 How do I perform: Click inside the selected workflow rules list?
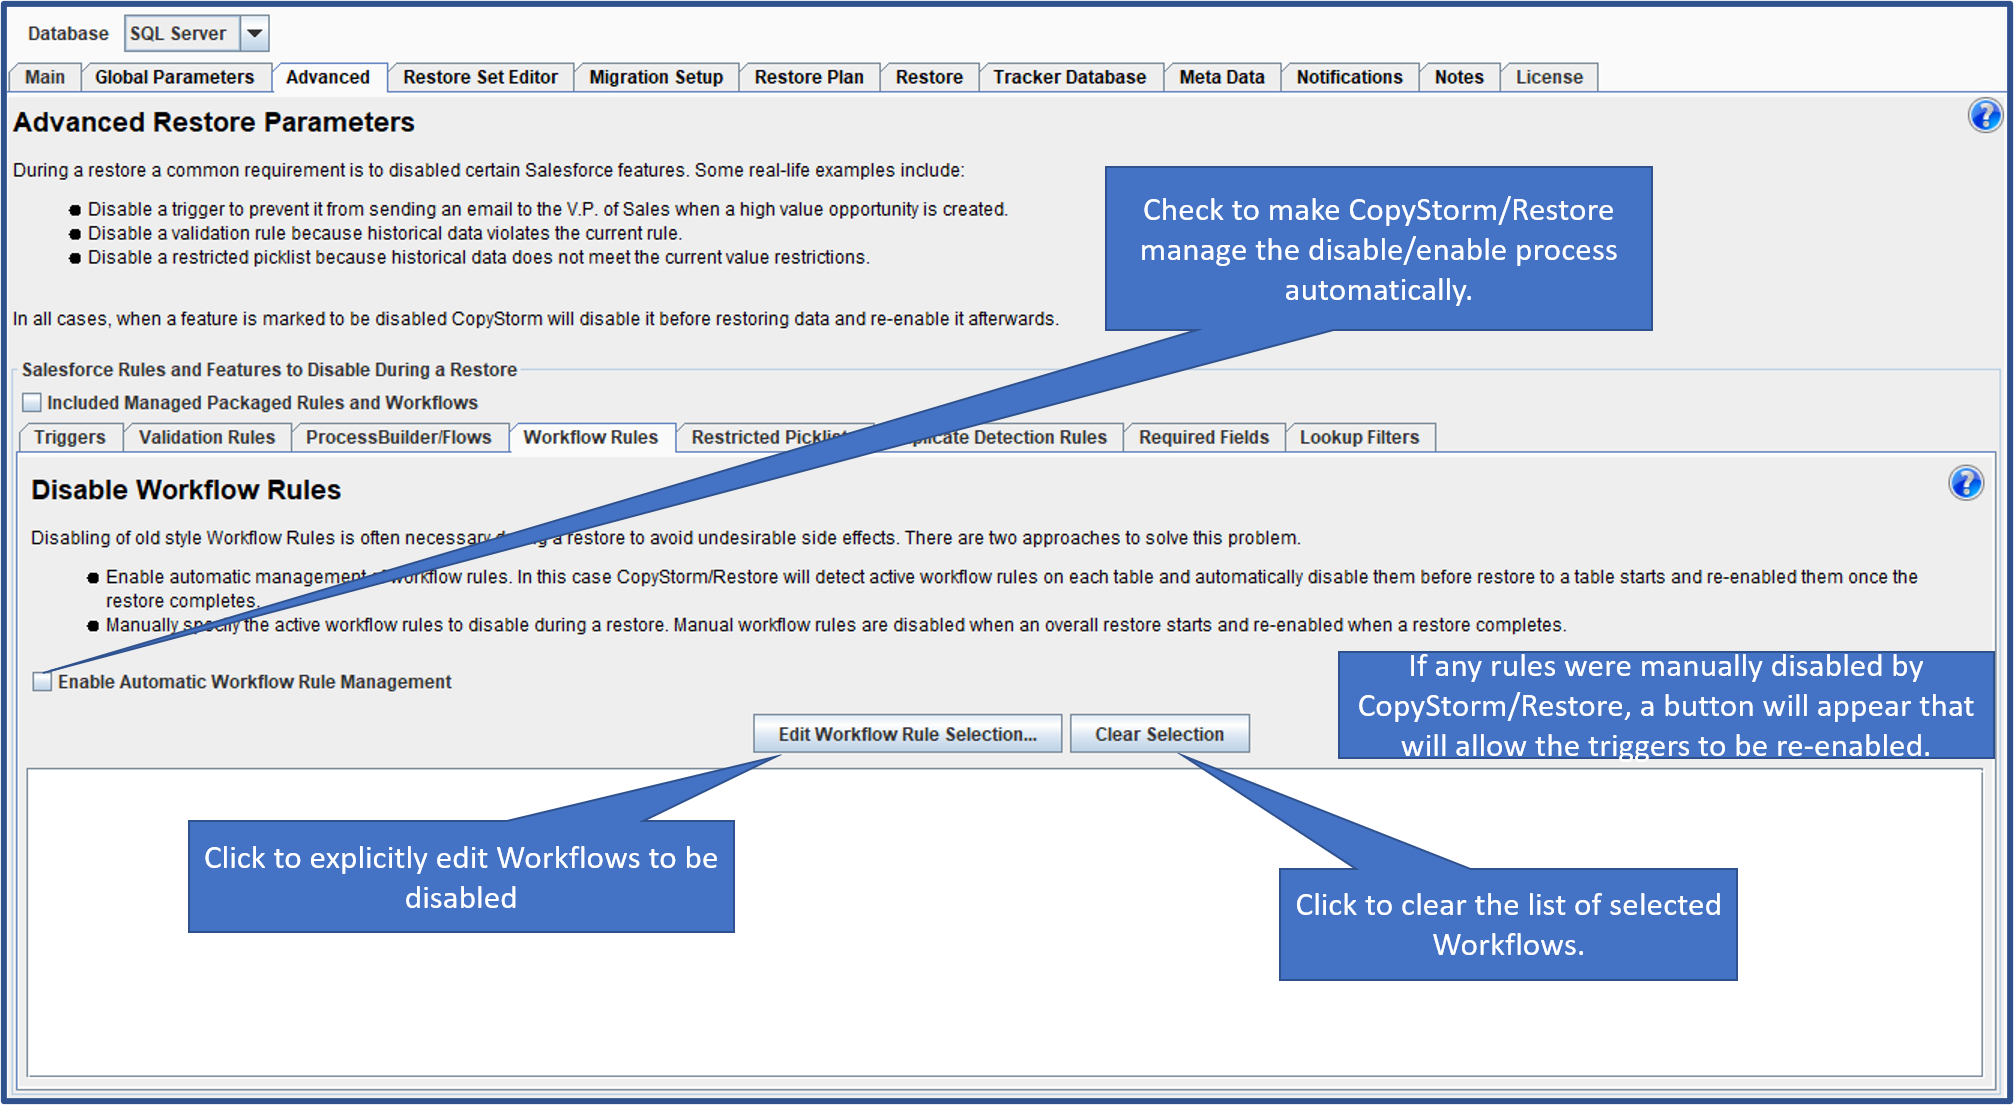click(x=1005, y=922)
